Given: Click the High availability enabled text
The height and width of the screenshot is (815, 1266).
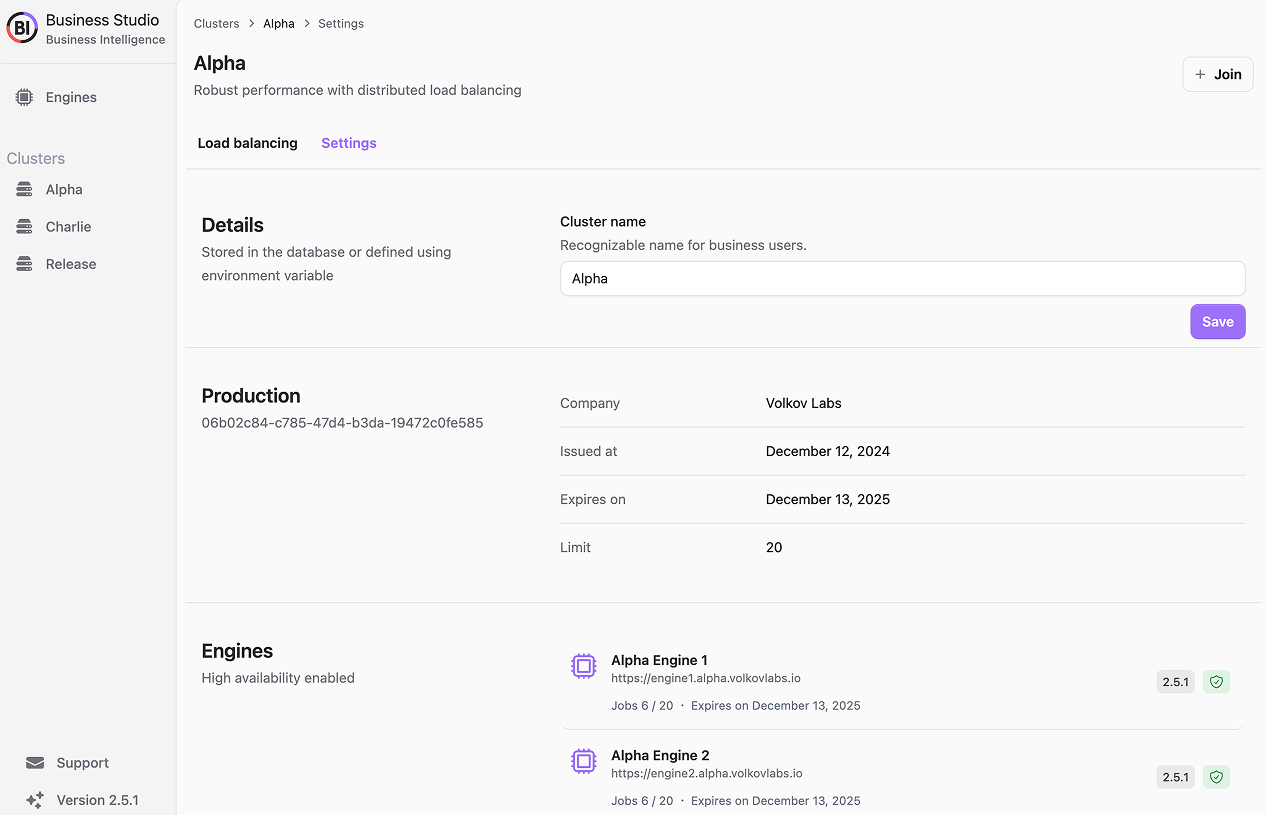Looking at the screenshot, I should coord(278,678).
